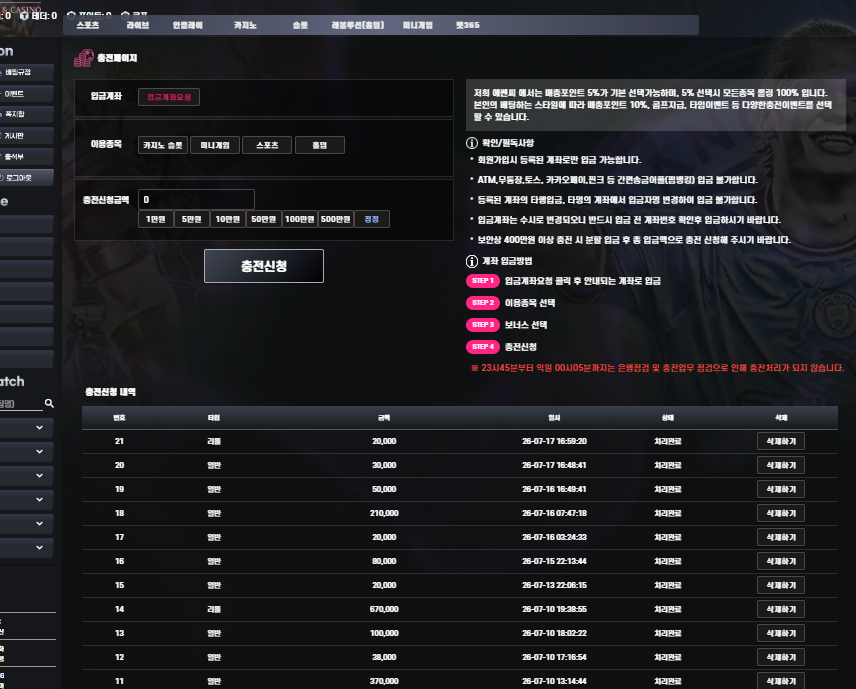The height and width of the screenshot is (689, 856).
Task: Add 1만원 to charge amount
Action: 156,219
